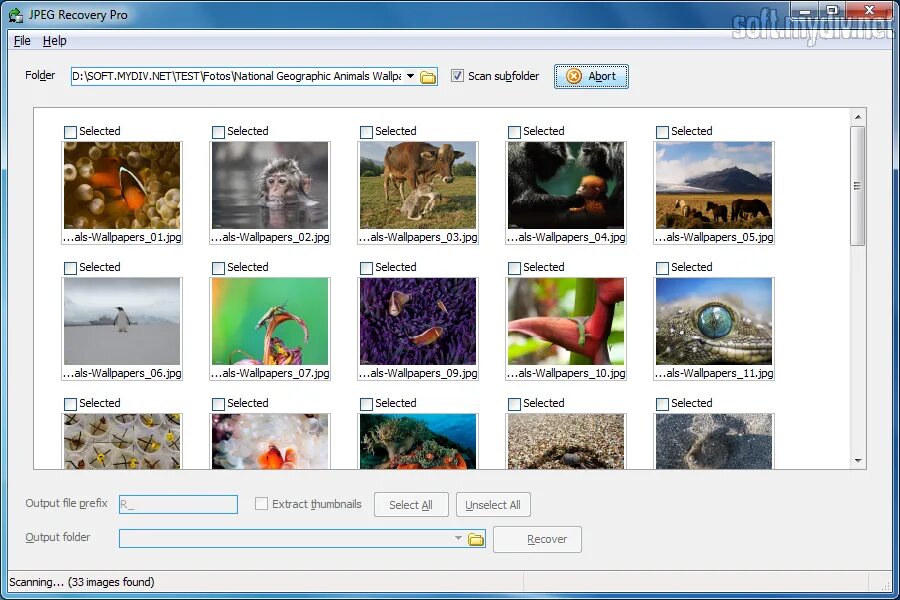Select the orange clownfish on white anemone thumbnail
The width and height of the screenshot is (900, 600).
pyautogui.click(x=270, y=442)
